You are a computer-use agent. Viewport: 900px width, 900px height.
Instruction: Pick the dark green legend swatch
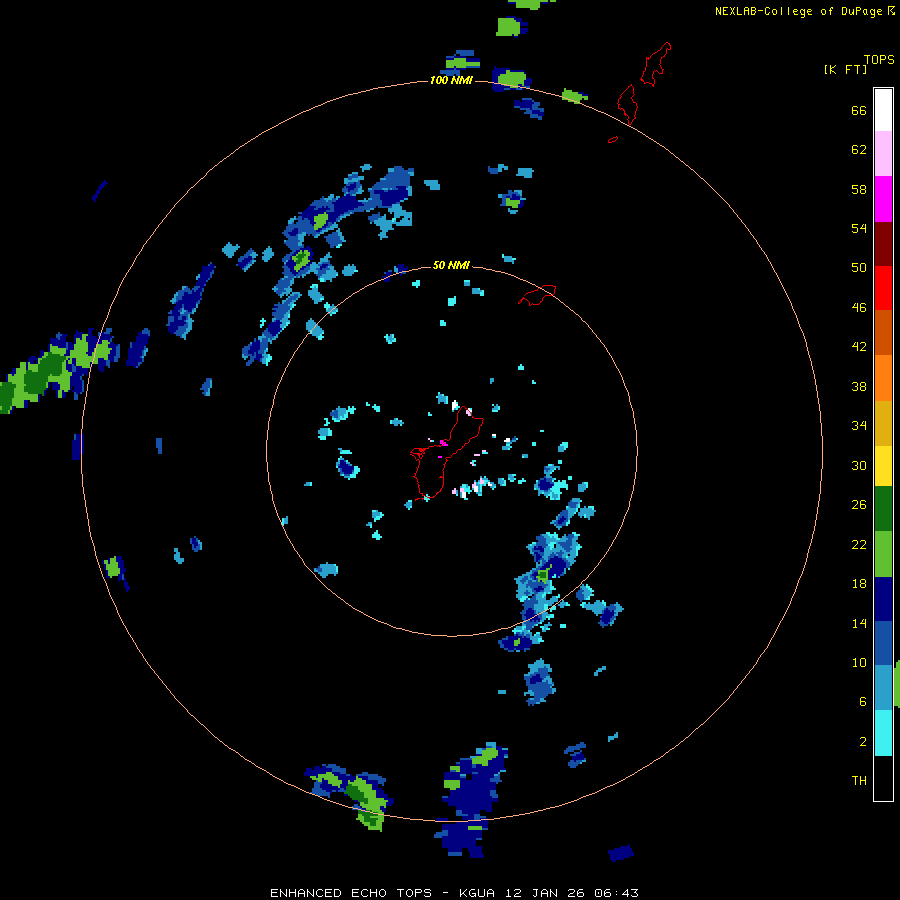883,509
